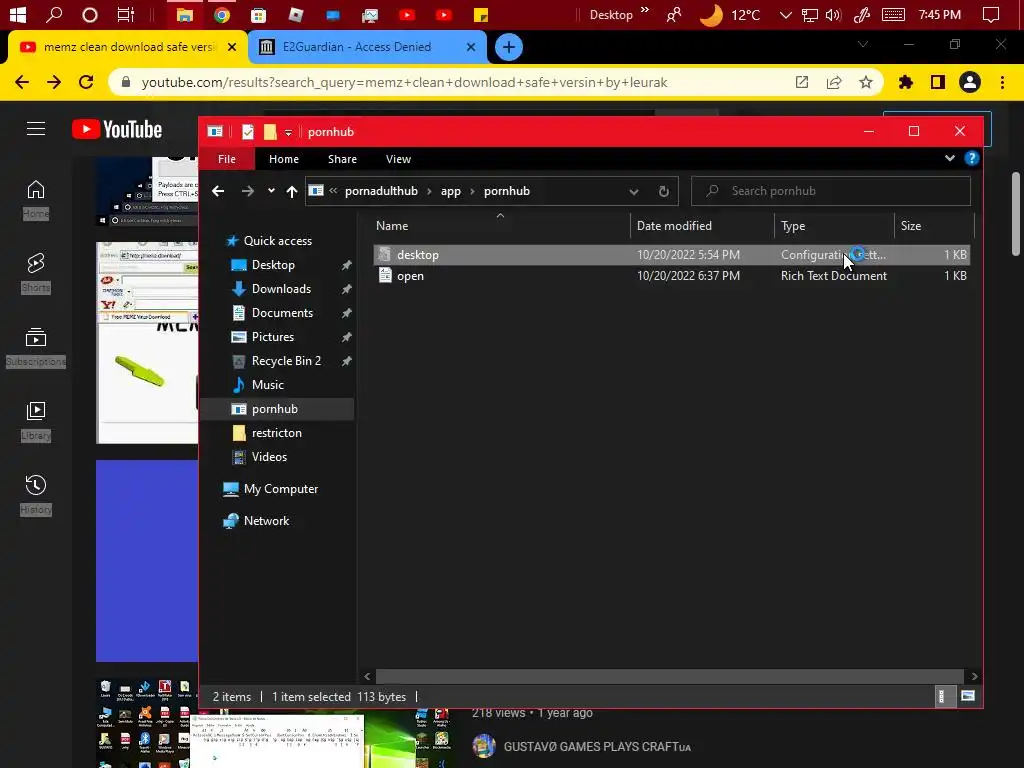Open My Computer in navigation pane
The width and height of the screenshot is (1024, 768).
click(x=281, y=489)
